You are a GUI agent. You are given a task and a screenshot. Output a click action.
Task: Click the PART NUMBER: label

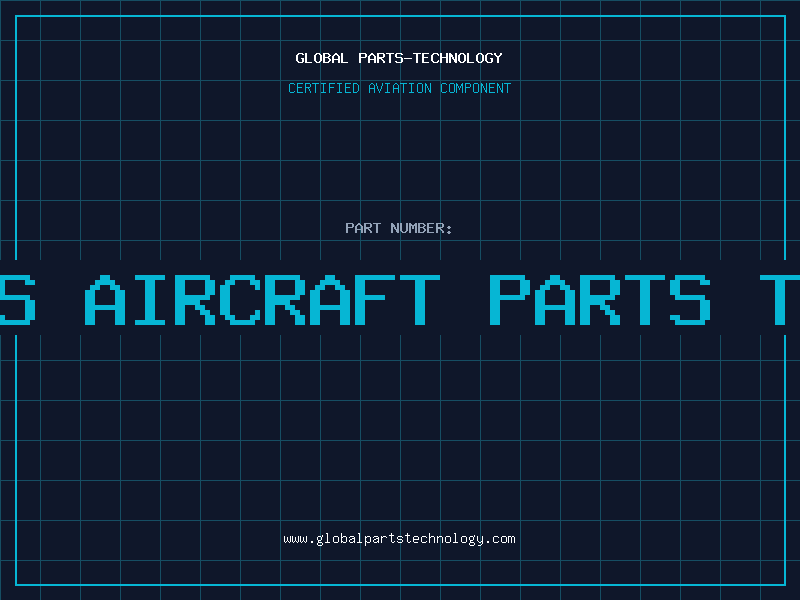coord(399,228)
